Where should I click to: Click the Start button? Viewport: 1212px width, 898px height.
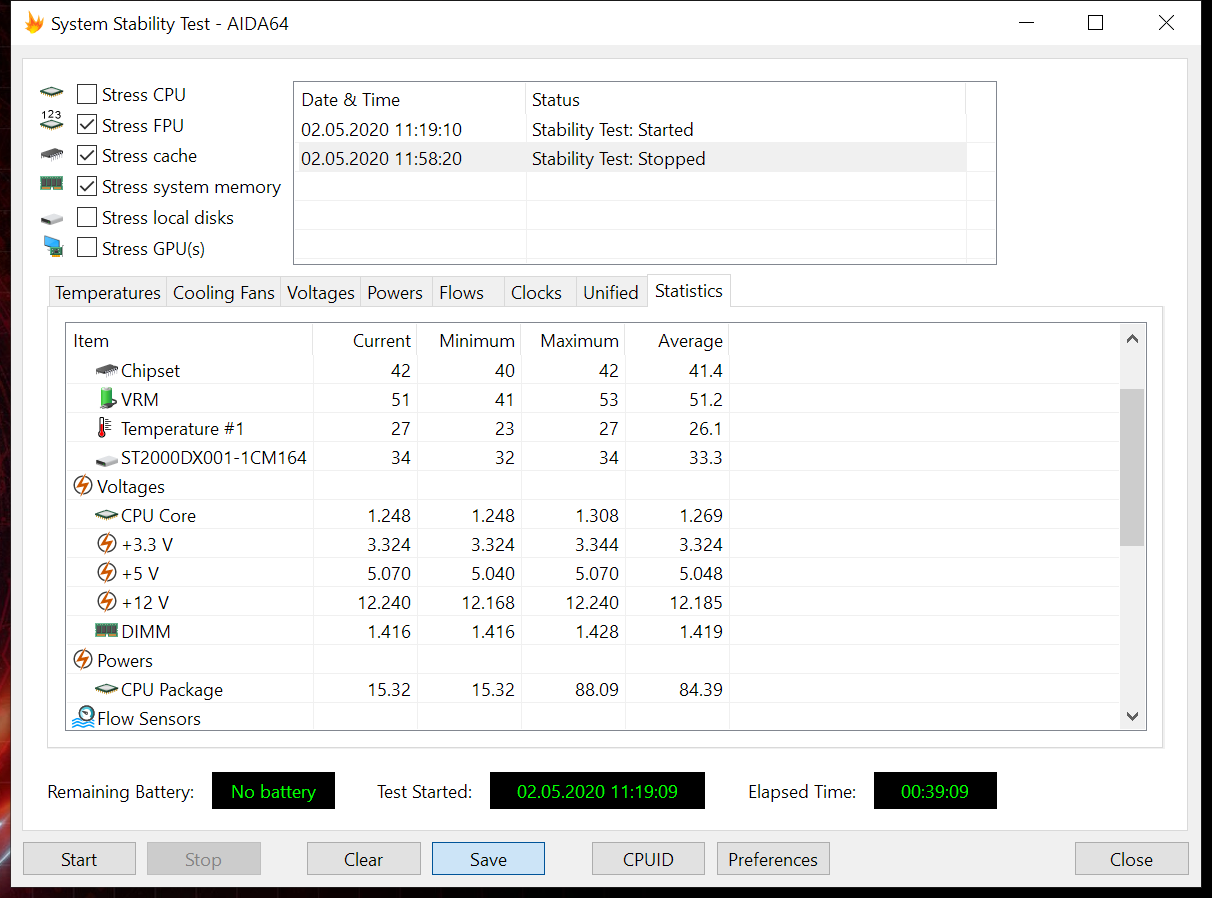point(79,859)
